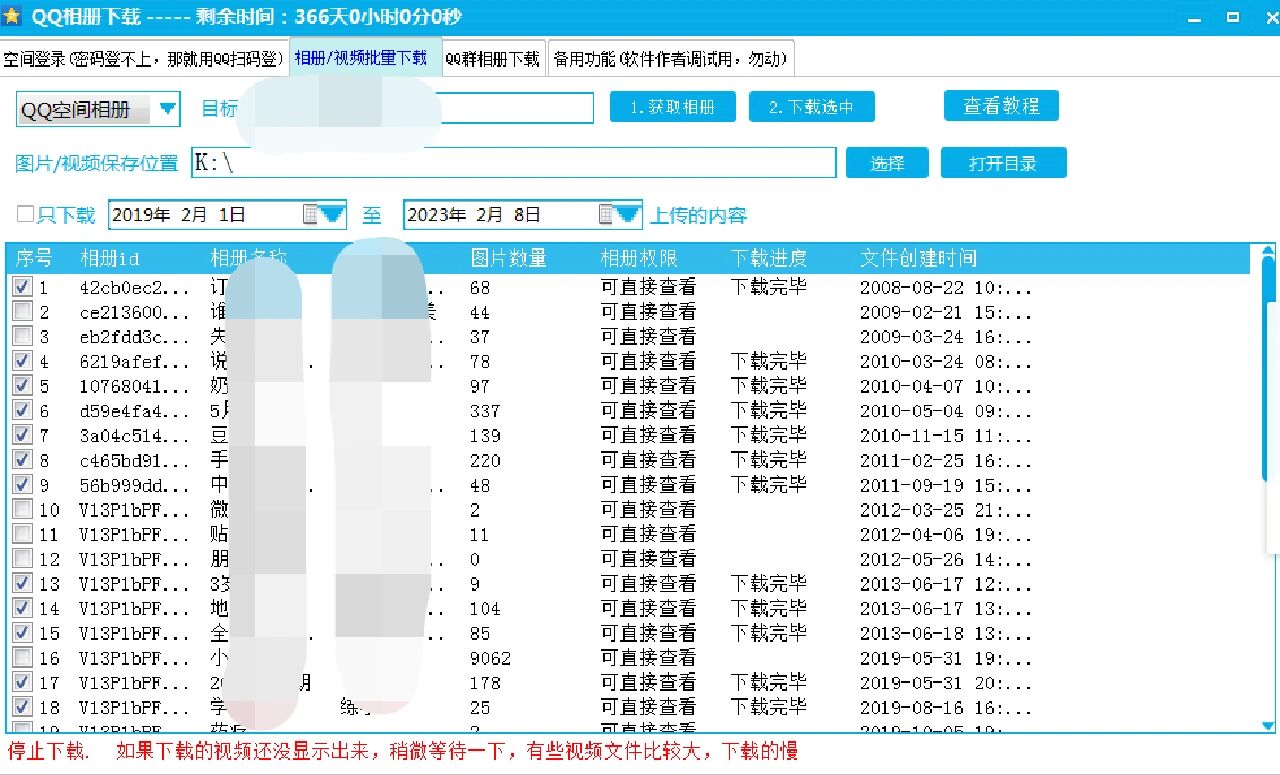Sort by 序号 column header
Image resolution: width=1280 pixels, height=775 pixels.
coord(34,258)
